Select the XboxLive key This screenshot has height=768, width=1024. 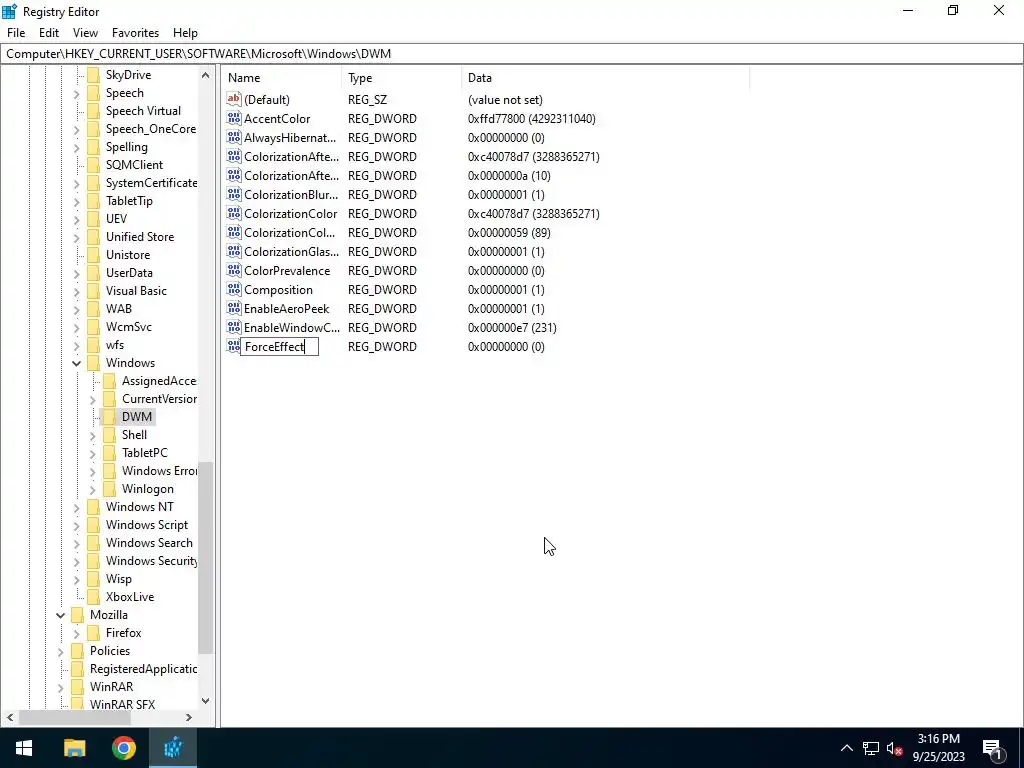coord(130,596)
